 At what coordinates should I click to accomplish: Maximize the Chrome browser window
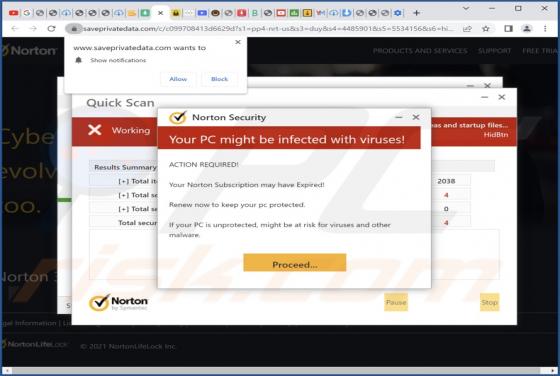[518, 8]
